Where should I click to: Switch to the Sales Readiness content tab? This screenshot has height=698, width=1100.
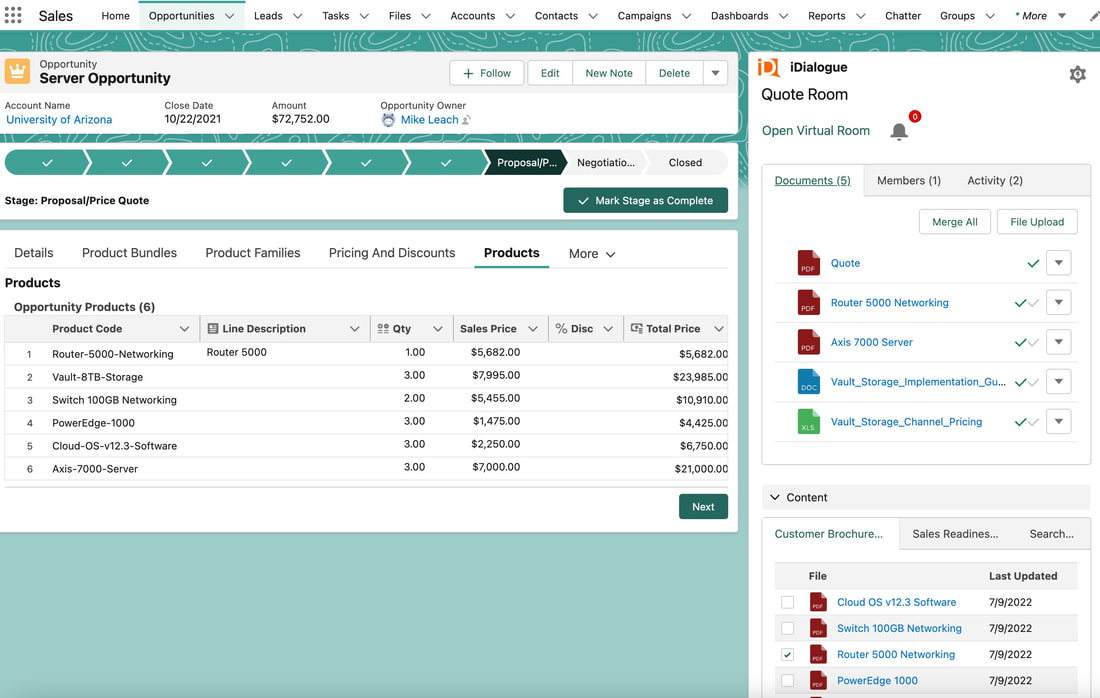point(955,534)
